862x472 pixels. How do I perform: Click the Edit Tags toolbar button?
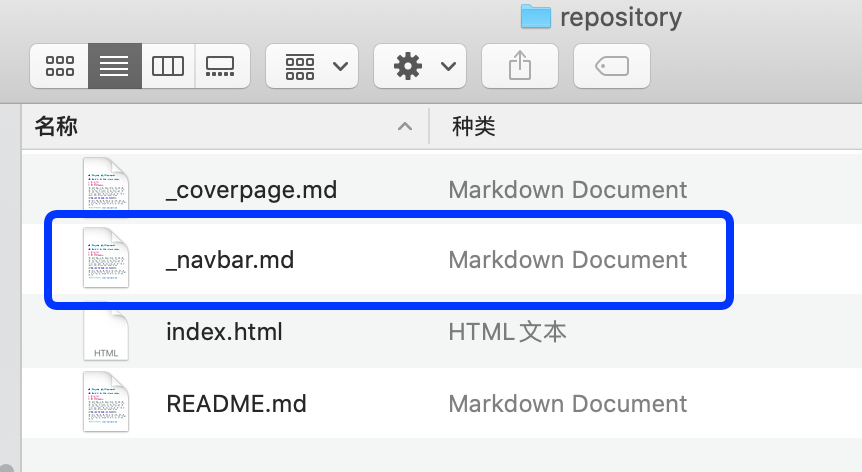(x=612, y=66)
